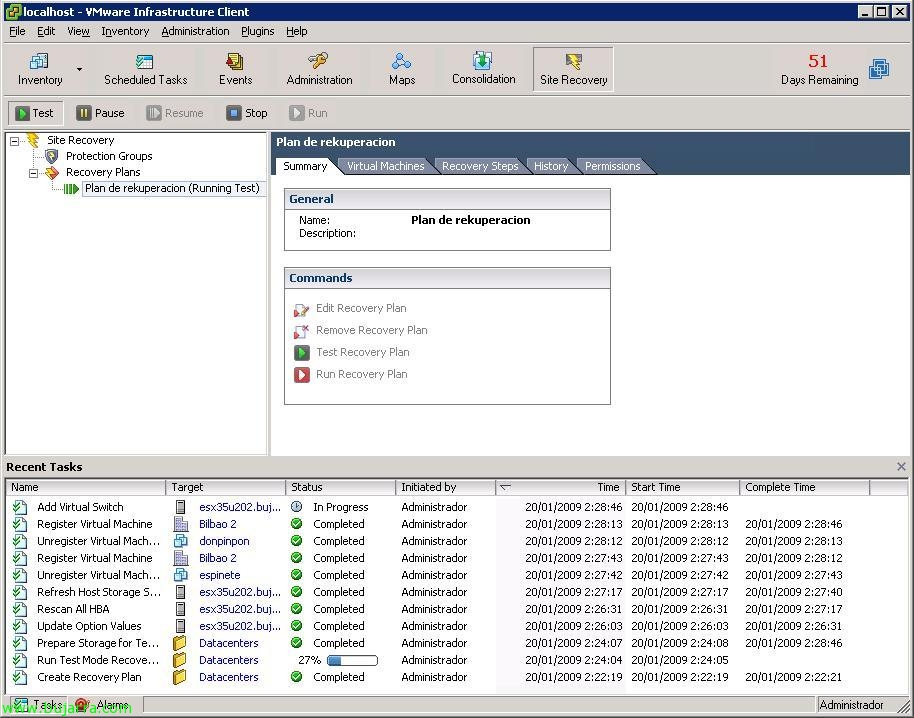Open the Inventory dropdown arrow
Viewport: 914px width, 718px height.
[x=79, y=69]
